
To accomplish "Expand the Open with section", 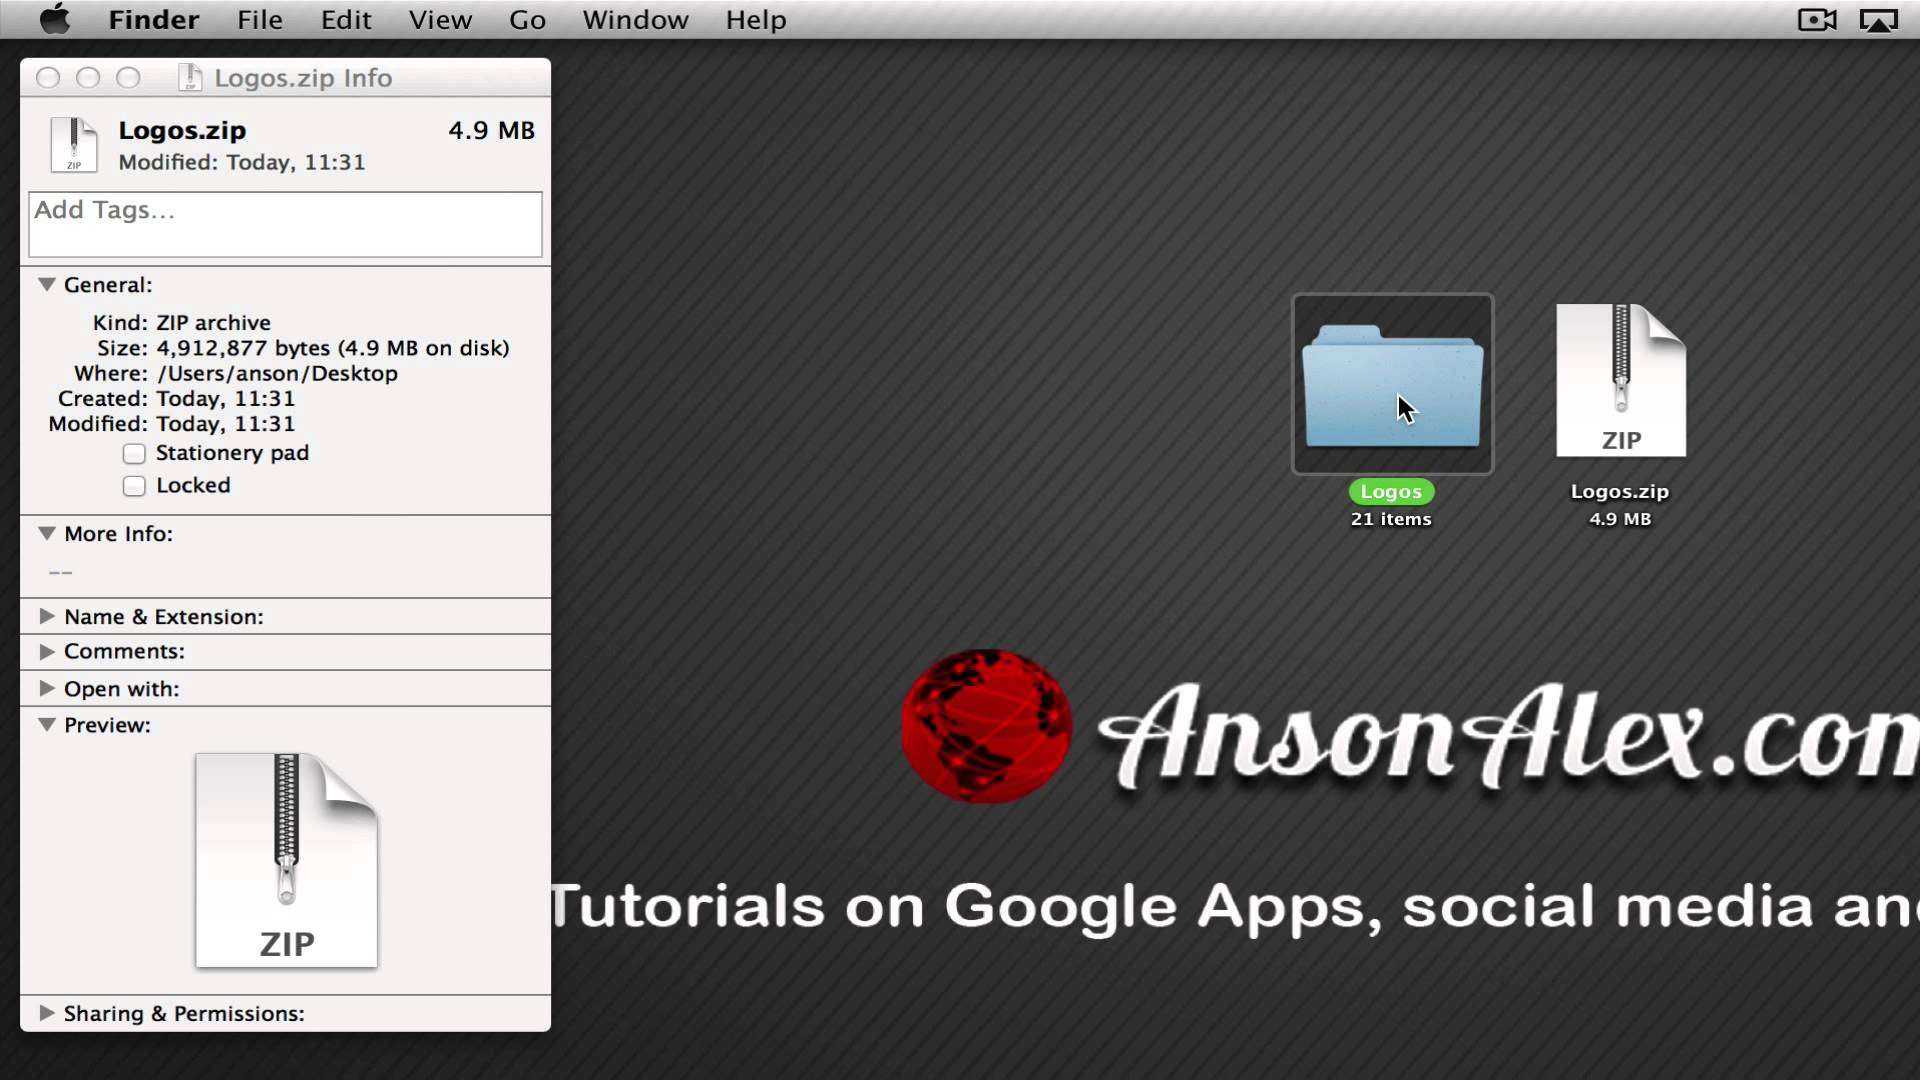I will (47, 689).
